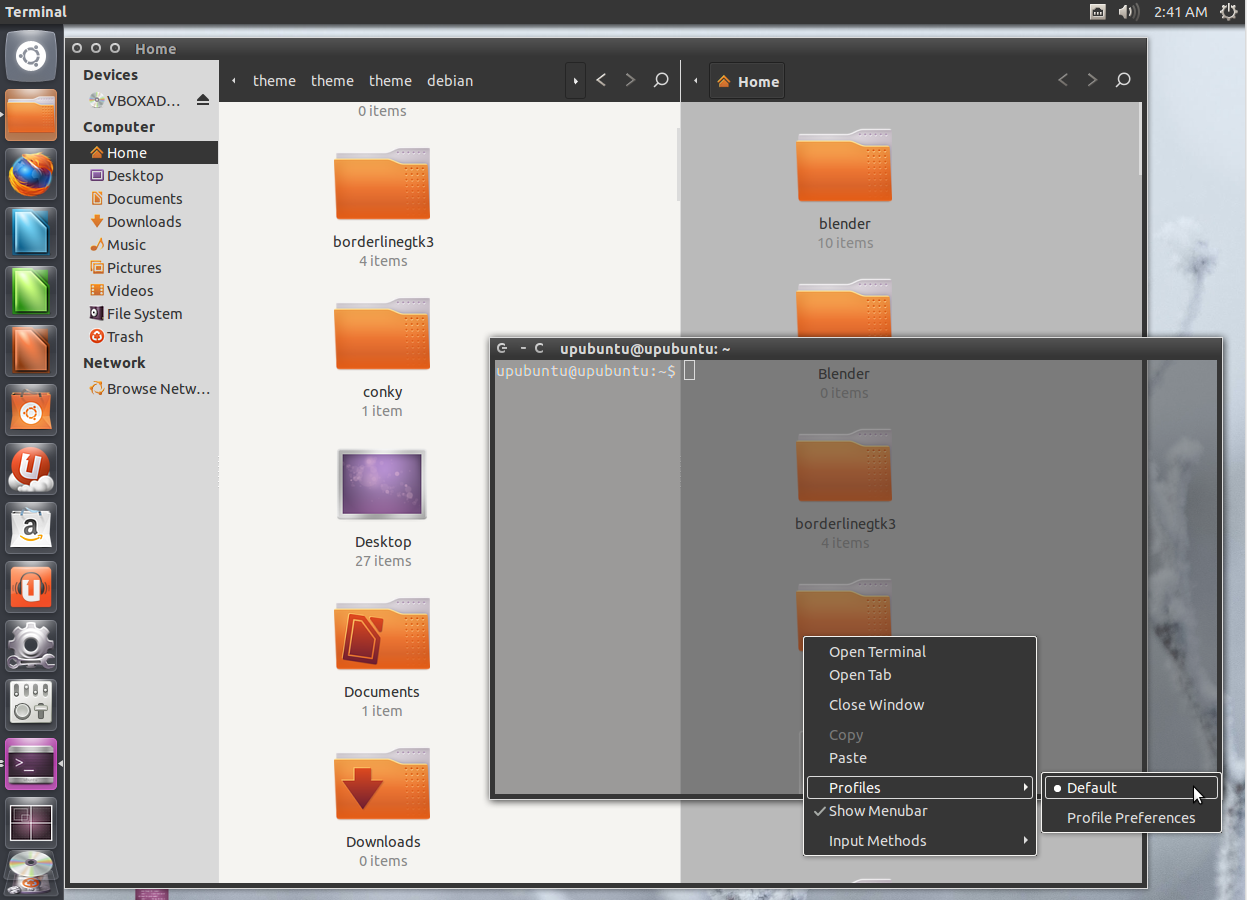Open the Ubuntu Dash home launcher
This screenshot has width=1247, height=900.
tap(31, 56)
